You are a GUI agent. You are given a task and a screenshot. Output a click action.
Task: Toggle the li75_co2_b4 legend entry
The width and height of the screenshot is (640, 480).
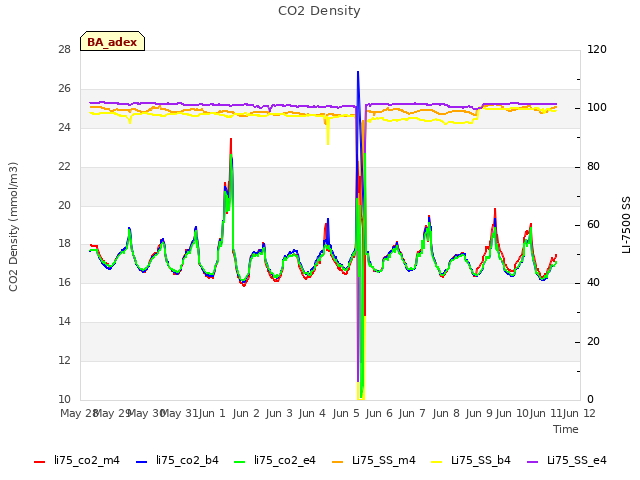tap(177, 461)
